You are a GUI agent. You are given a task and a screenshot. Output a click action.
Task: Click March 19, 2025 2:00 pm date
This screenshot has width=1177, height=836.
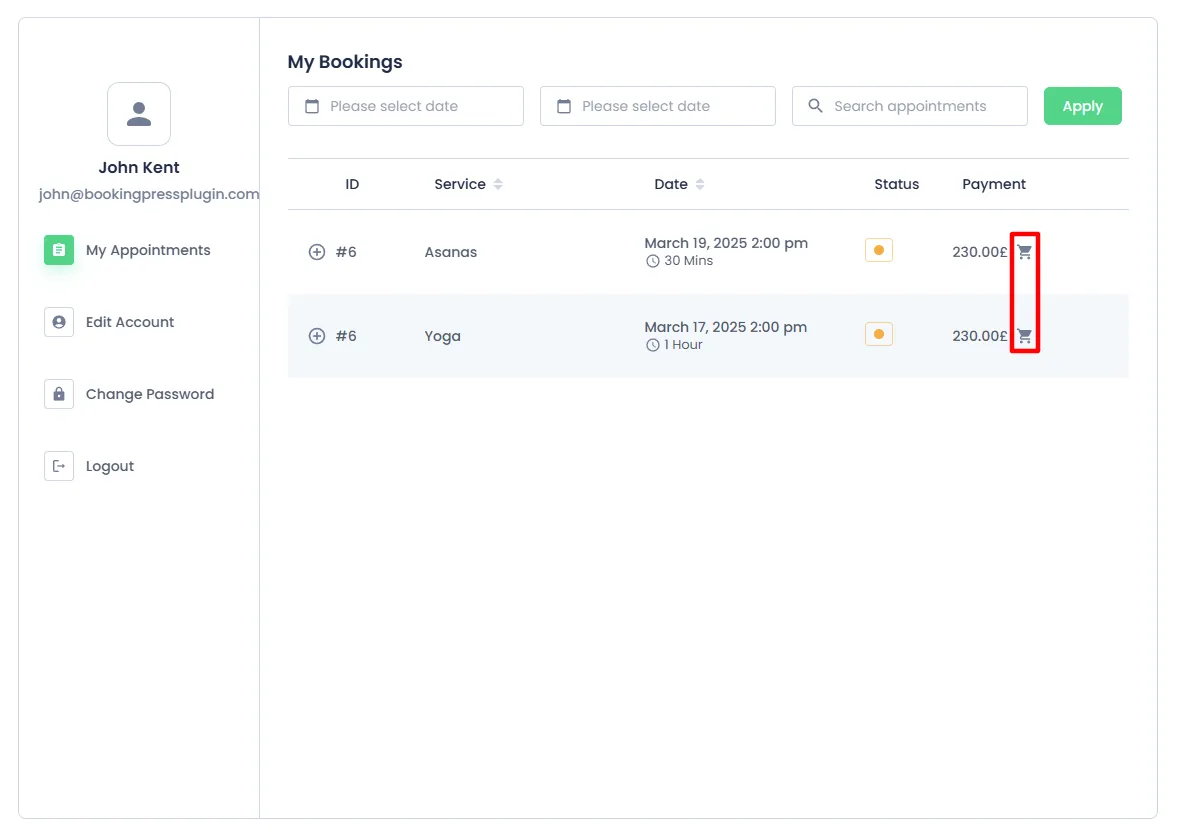[x=726, y=243]
